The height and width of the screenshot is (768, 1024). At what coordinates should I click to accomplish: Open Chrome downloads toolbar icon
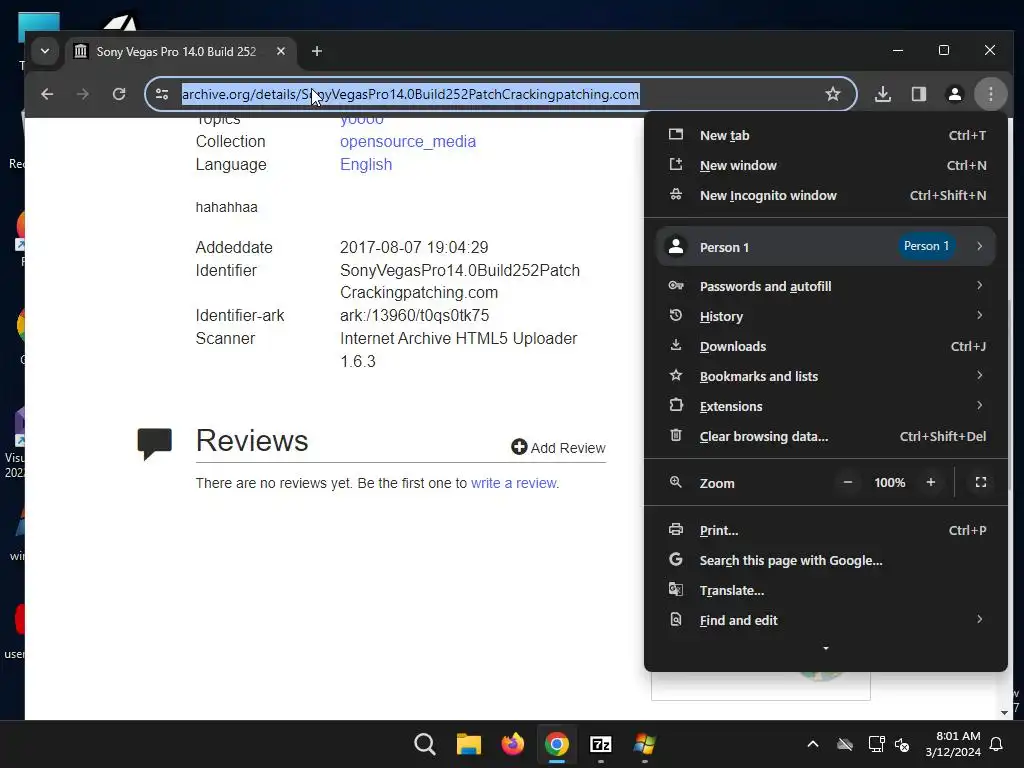tap(883, 94)
